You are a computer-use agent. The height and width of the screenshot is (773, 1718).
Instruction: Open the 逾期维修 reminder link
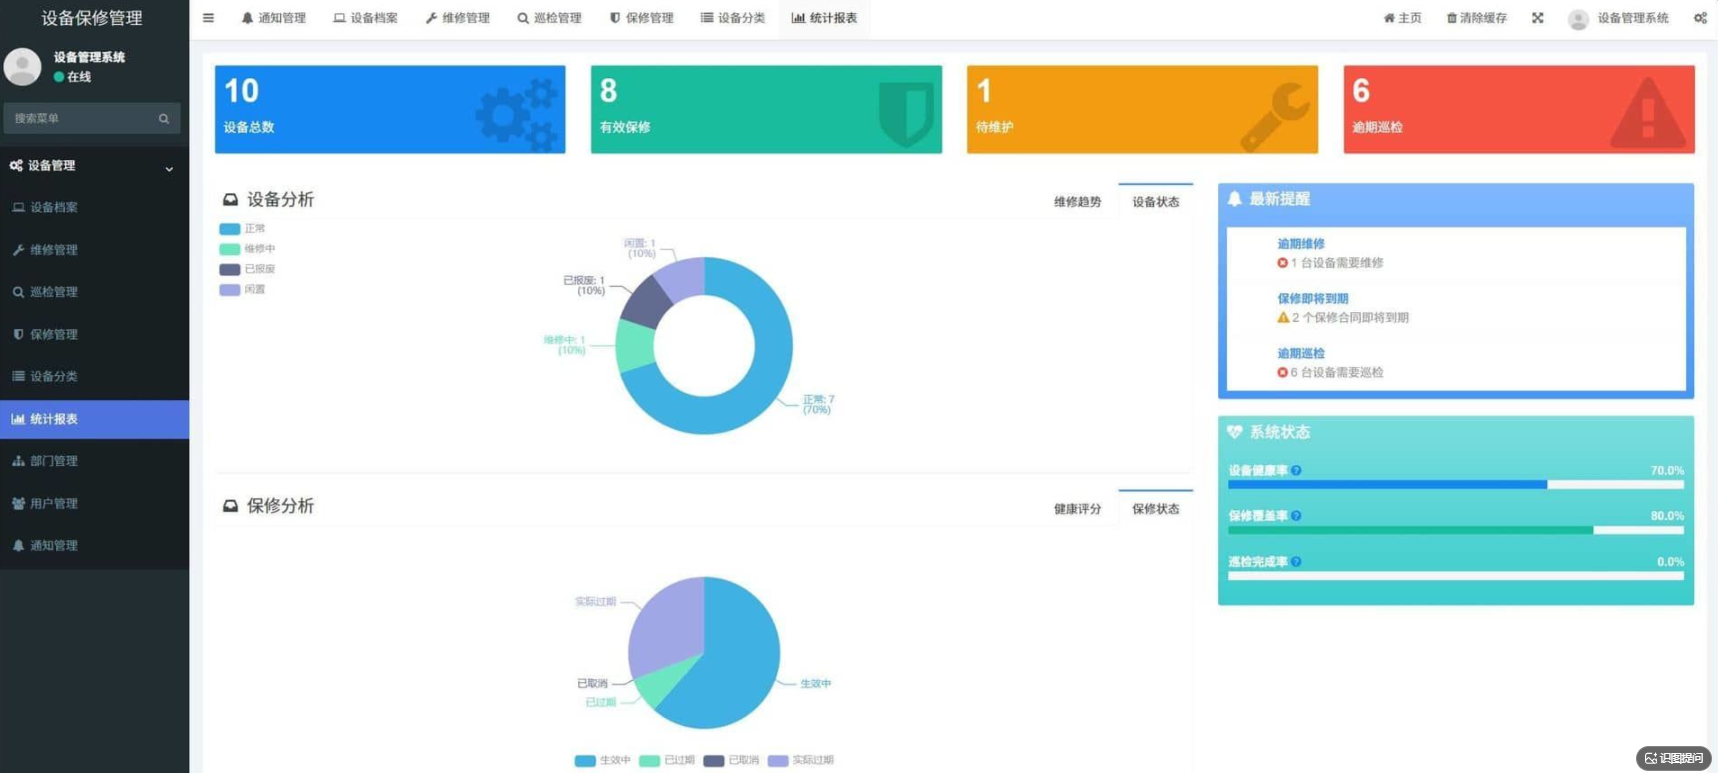(1301, 244)
